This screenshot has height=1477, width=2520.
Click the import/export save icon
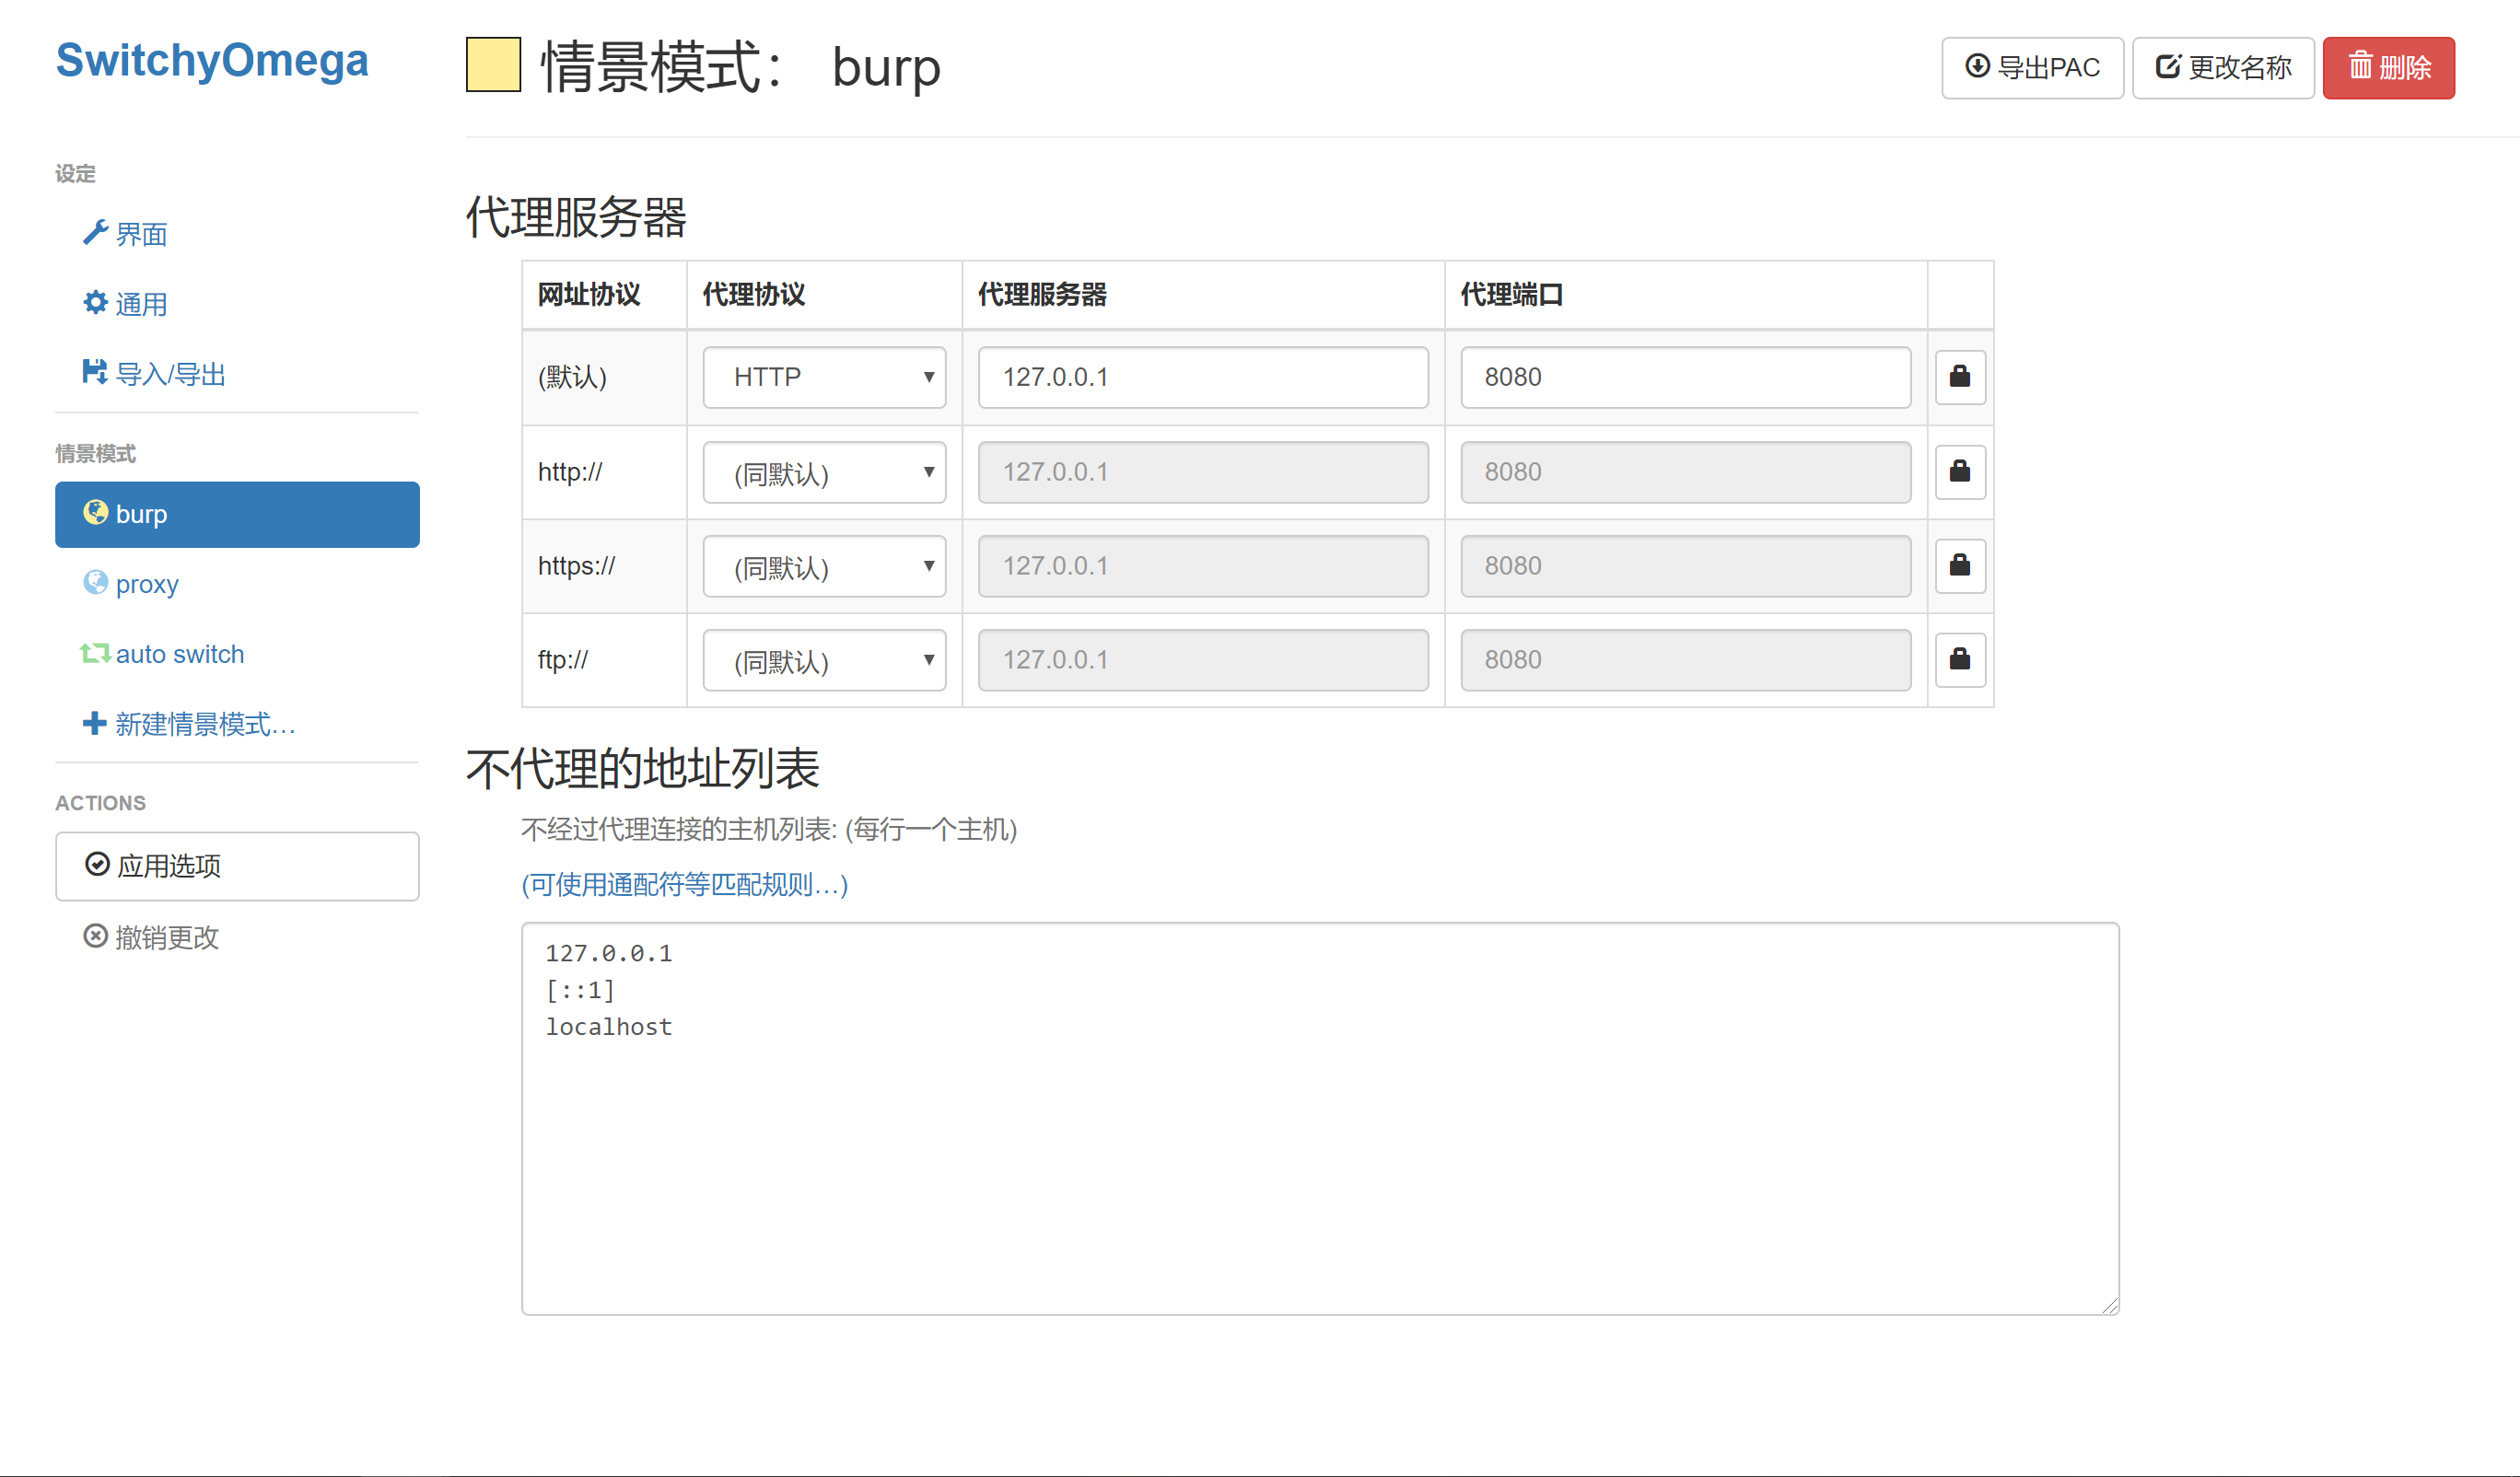(x=94, y=372)
